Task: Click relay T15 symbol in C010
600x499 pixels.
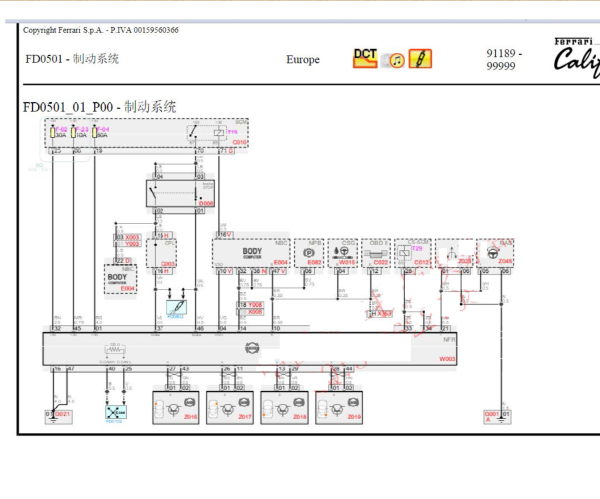Action: coord(219,132)
